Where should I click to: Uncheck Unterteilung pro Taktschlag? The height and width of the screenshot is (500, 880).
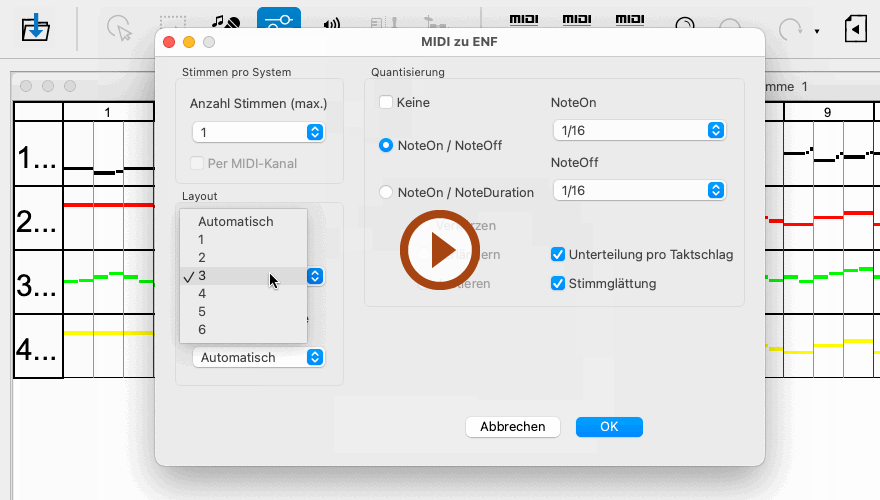(559, 255)
